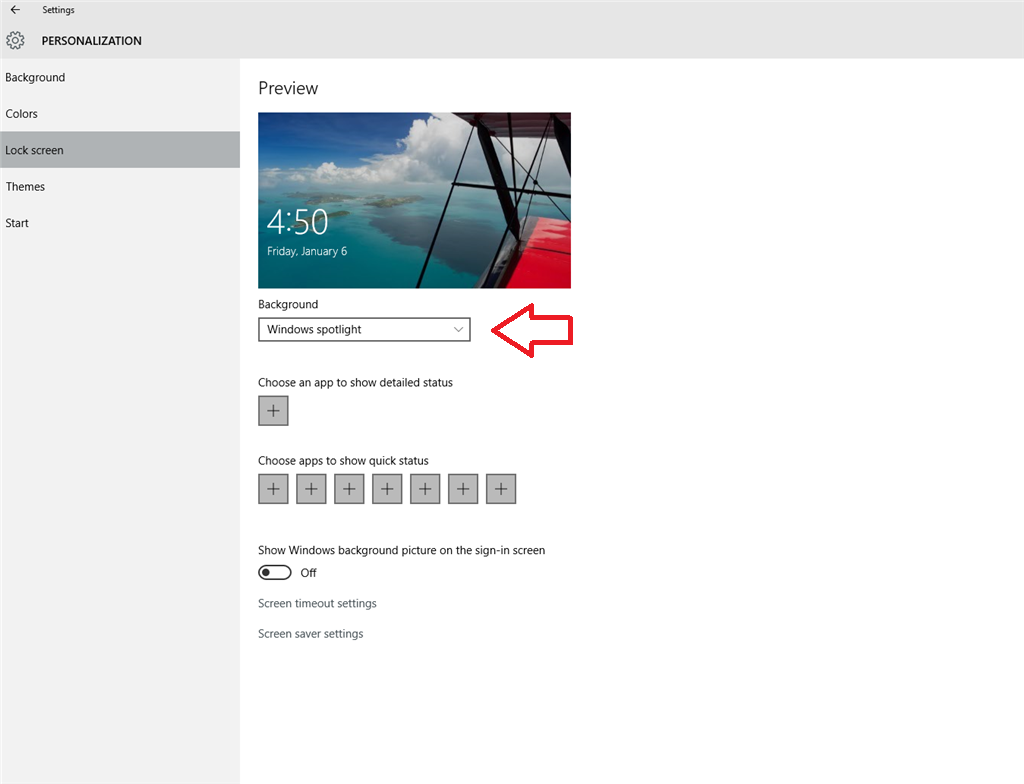The image size is (1024, 784).
Task: Click 'Choose apps to show quick status' label
Action: (343, 461)
